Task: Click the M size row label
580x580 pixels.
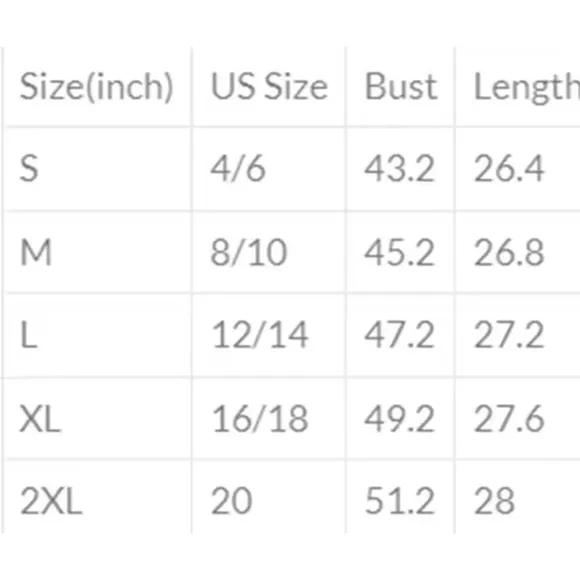Action: pyautogui.click(x=36, y=252)
